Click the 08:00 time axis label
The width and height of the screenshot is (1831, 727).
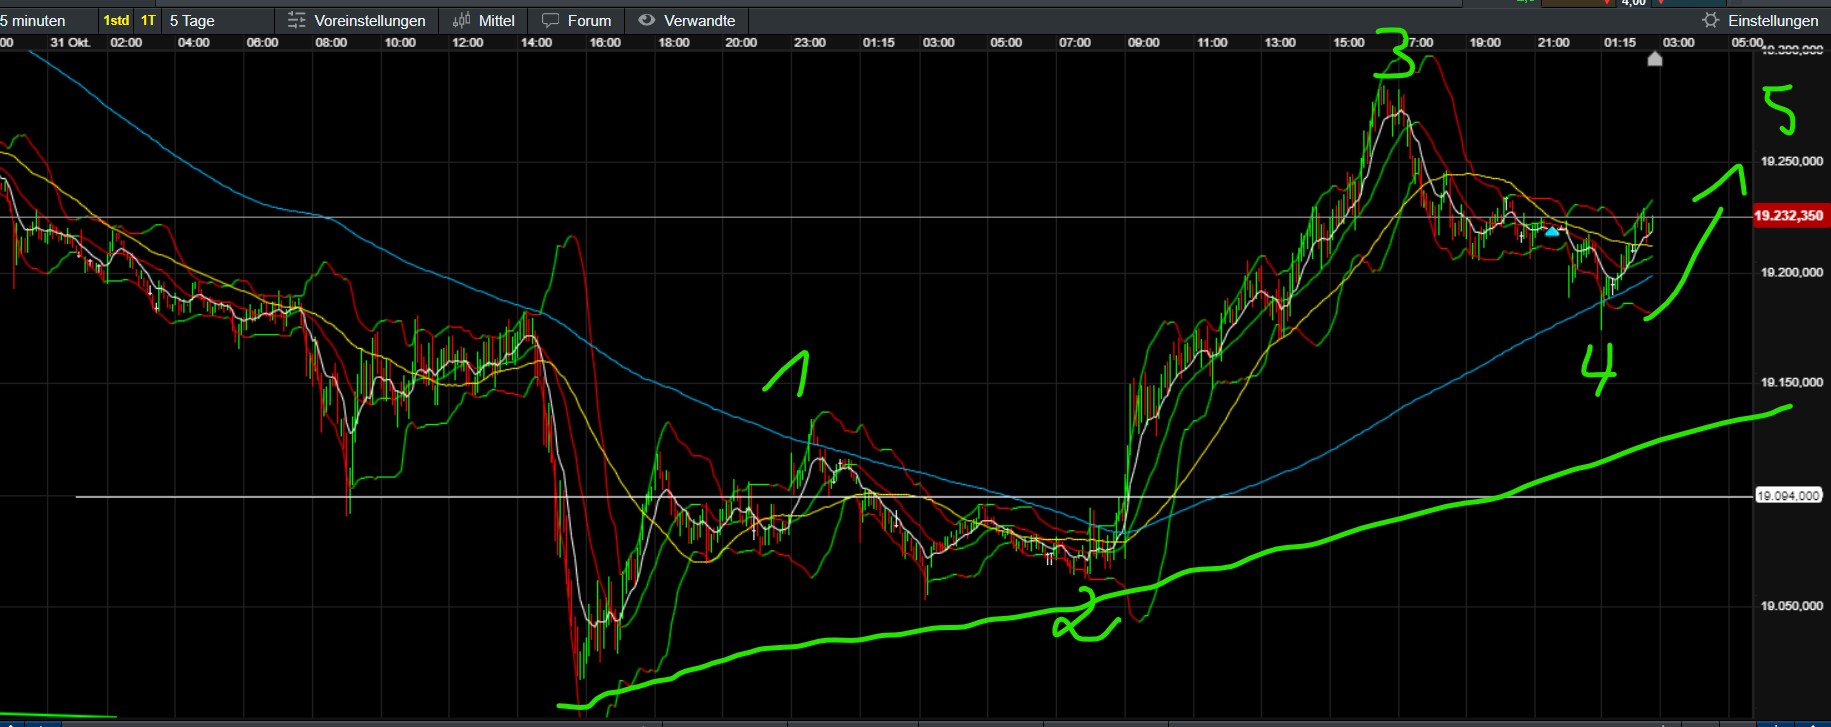tap(331, 42)
